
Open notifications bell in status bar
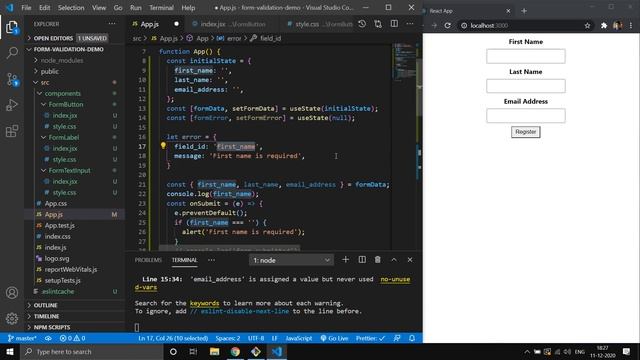tap(412, 338)
